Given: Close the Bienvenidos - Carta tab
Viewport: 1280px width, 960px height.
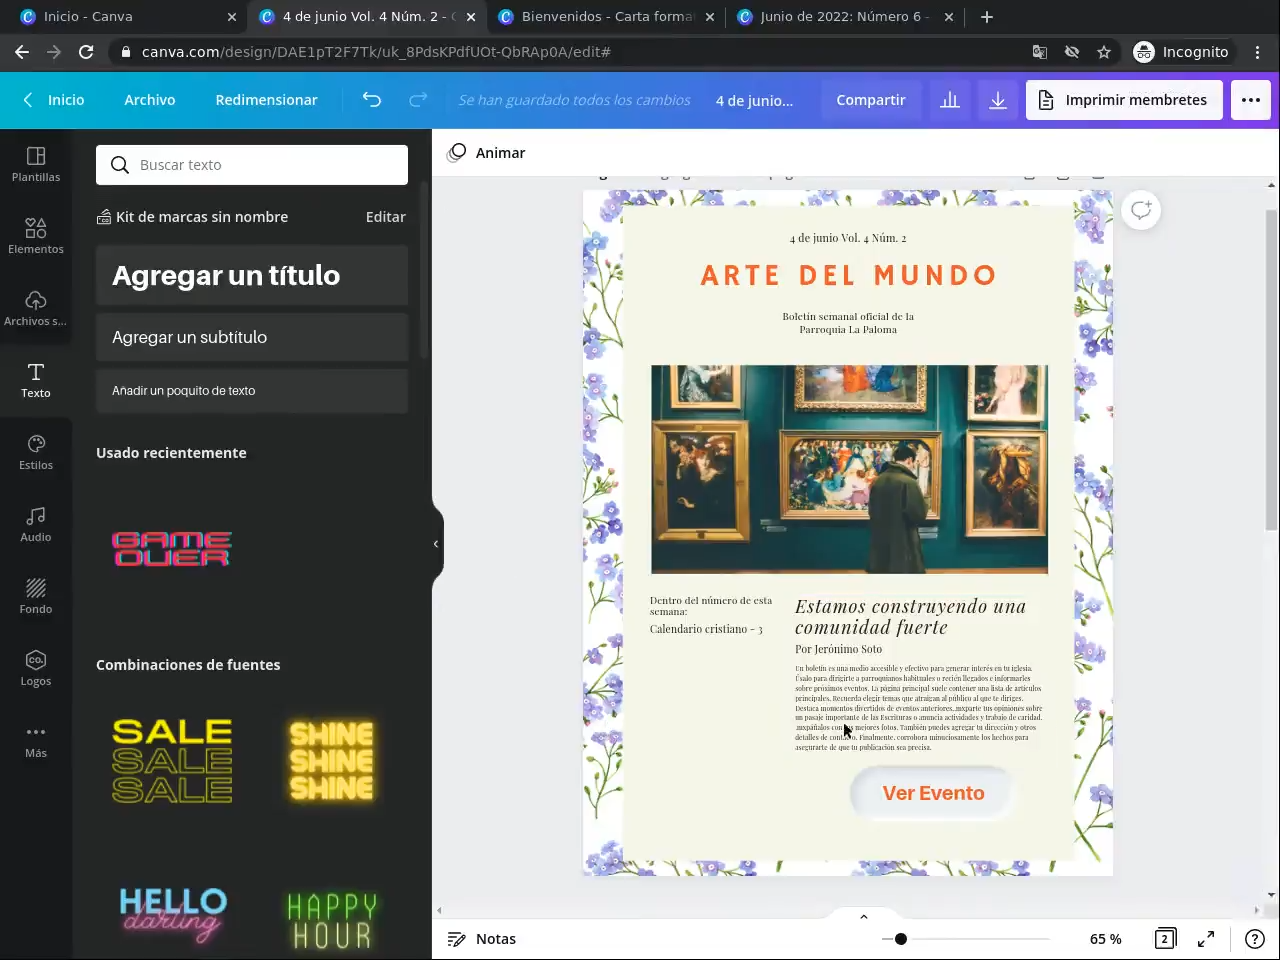Looking at the screenshot, I should (x=710, y=17).
